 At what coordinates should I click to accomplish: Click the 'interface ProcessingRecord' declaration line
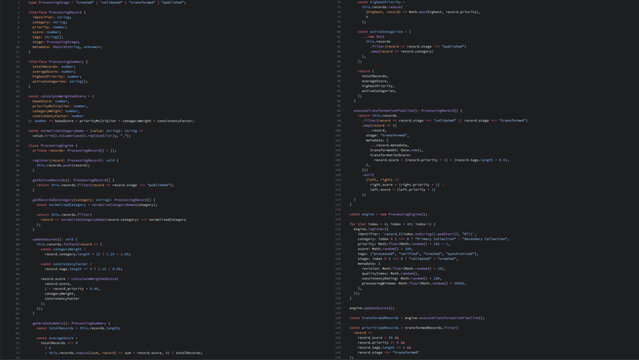tap(57, 12)
